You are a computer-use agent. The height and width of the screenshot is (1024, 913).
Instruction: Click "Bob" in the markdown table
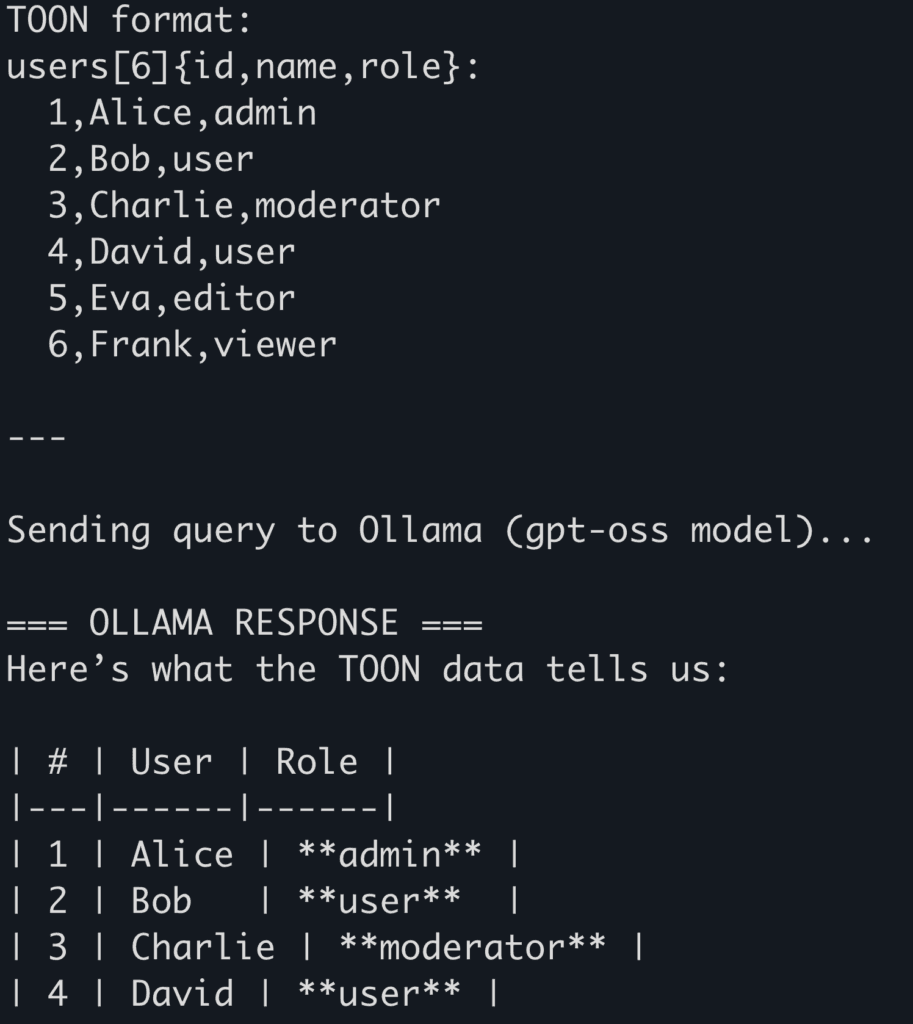coord(161,901)
